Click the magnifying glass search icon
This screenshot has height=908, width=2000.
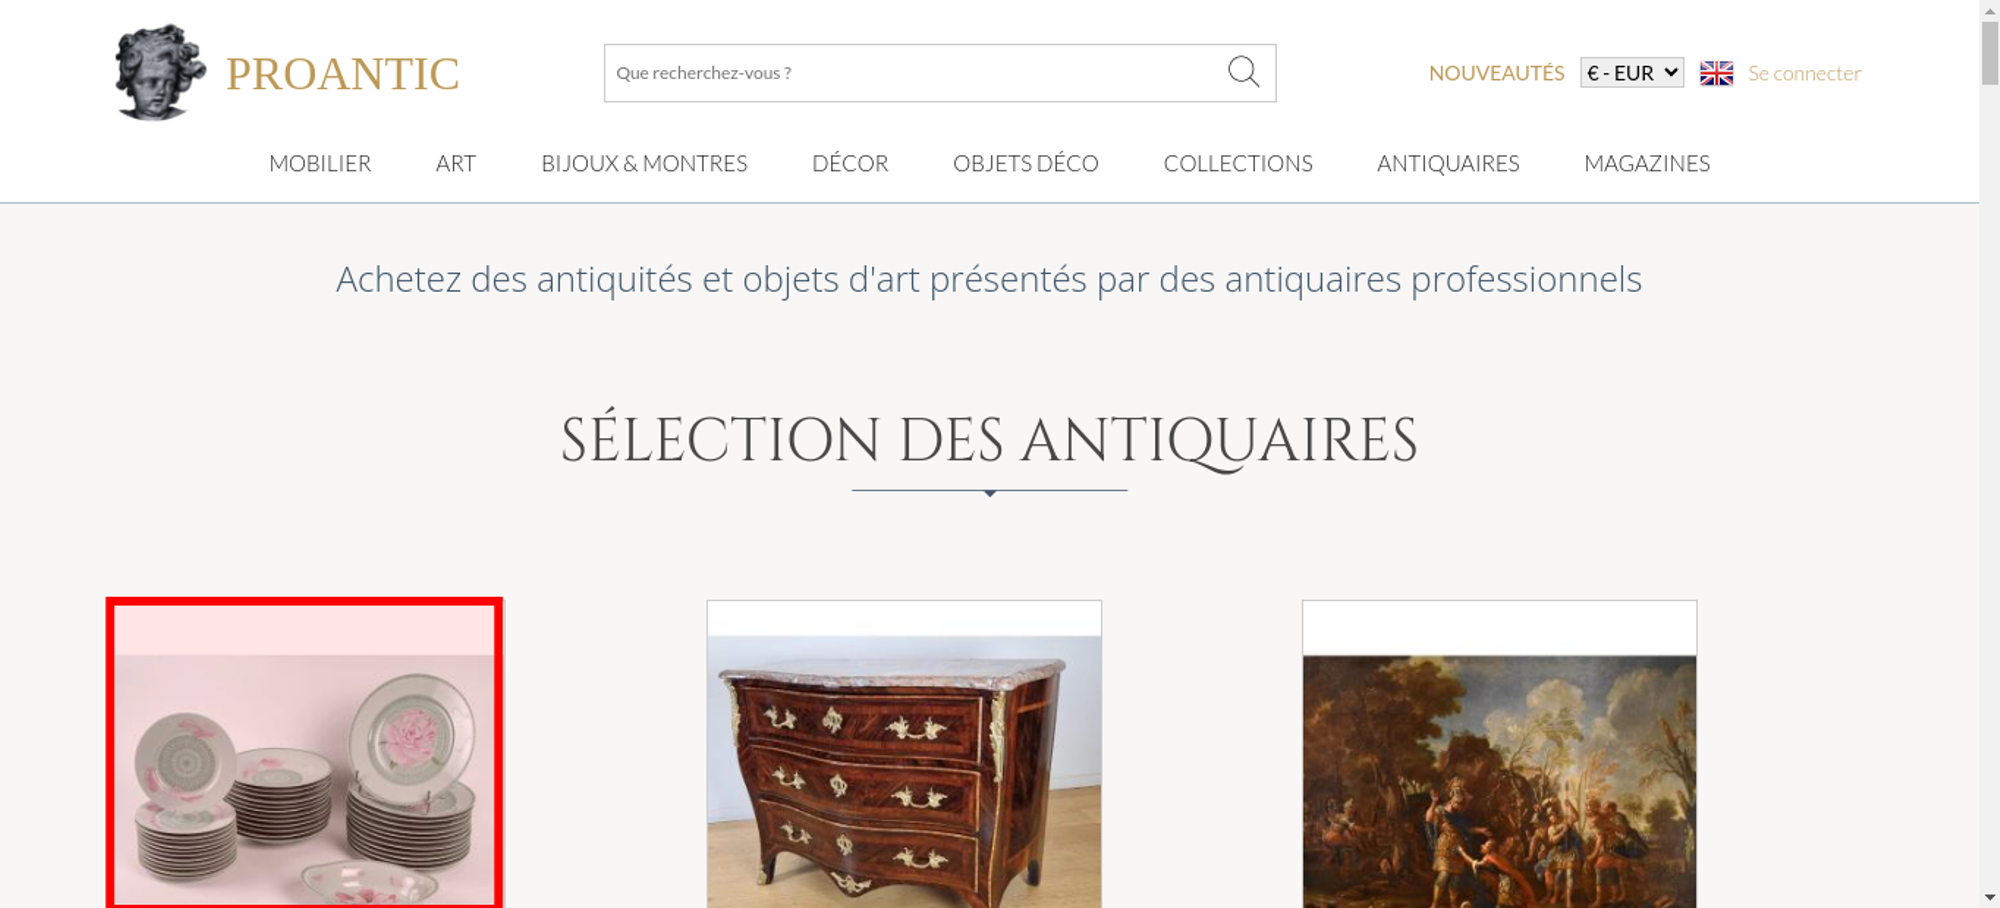(x=1243, y=72)
